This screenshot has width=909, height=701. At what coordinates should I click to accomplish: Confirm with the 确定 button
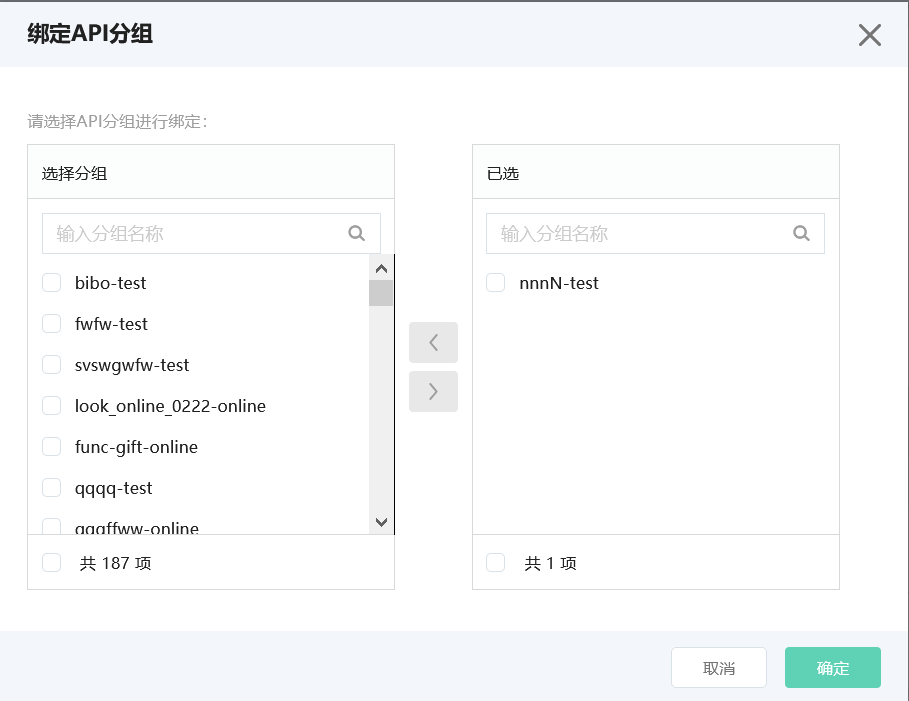coord(832,668)
